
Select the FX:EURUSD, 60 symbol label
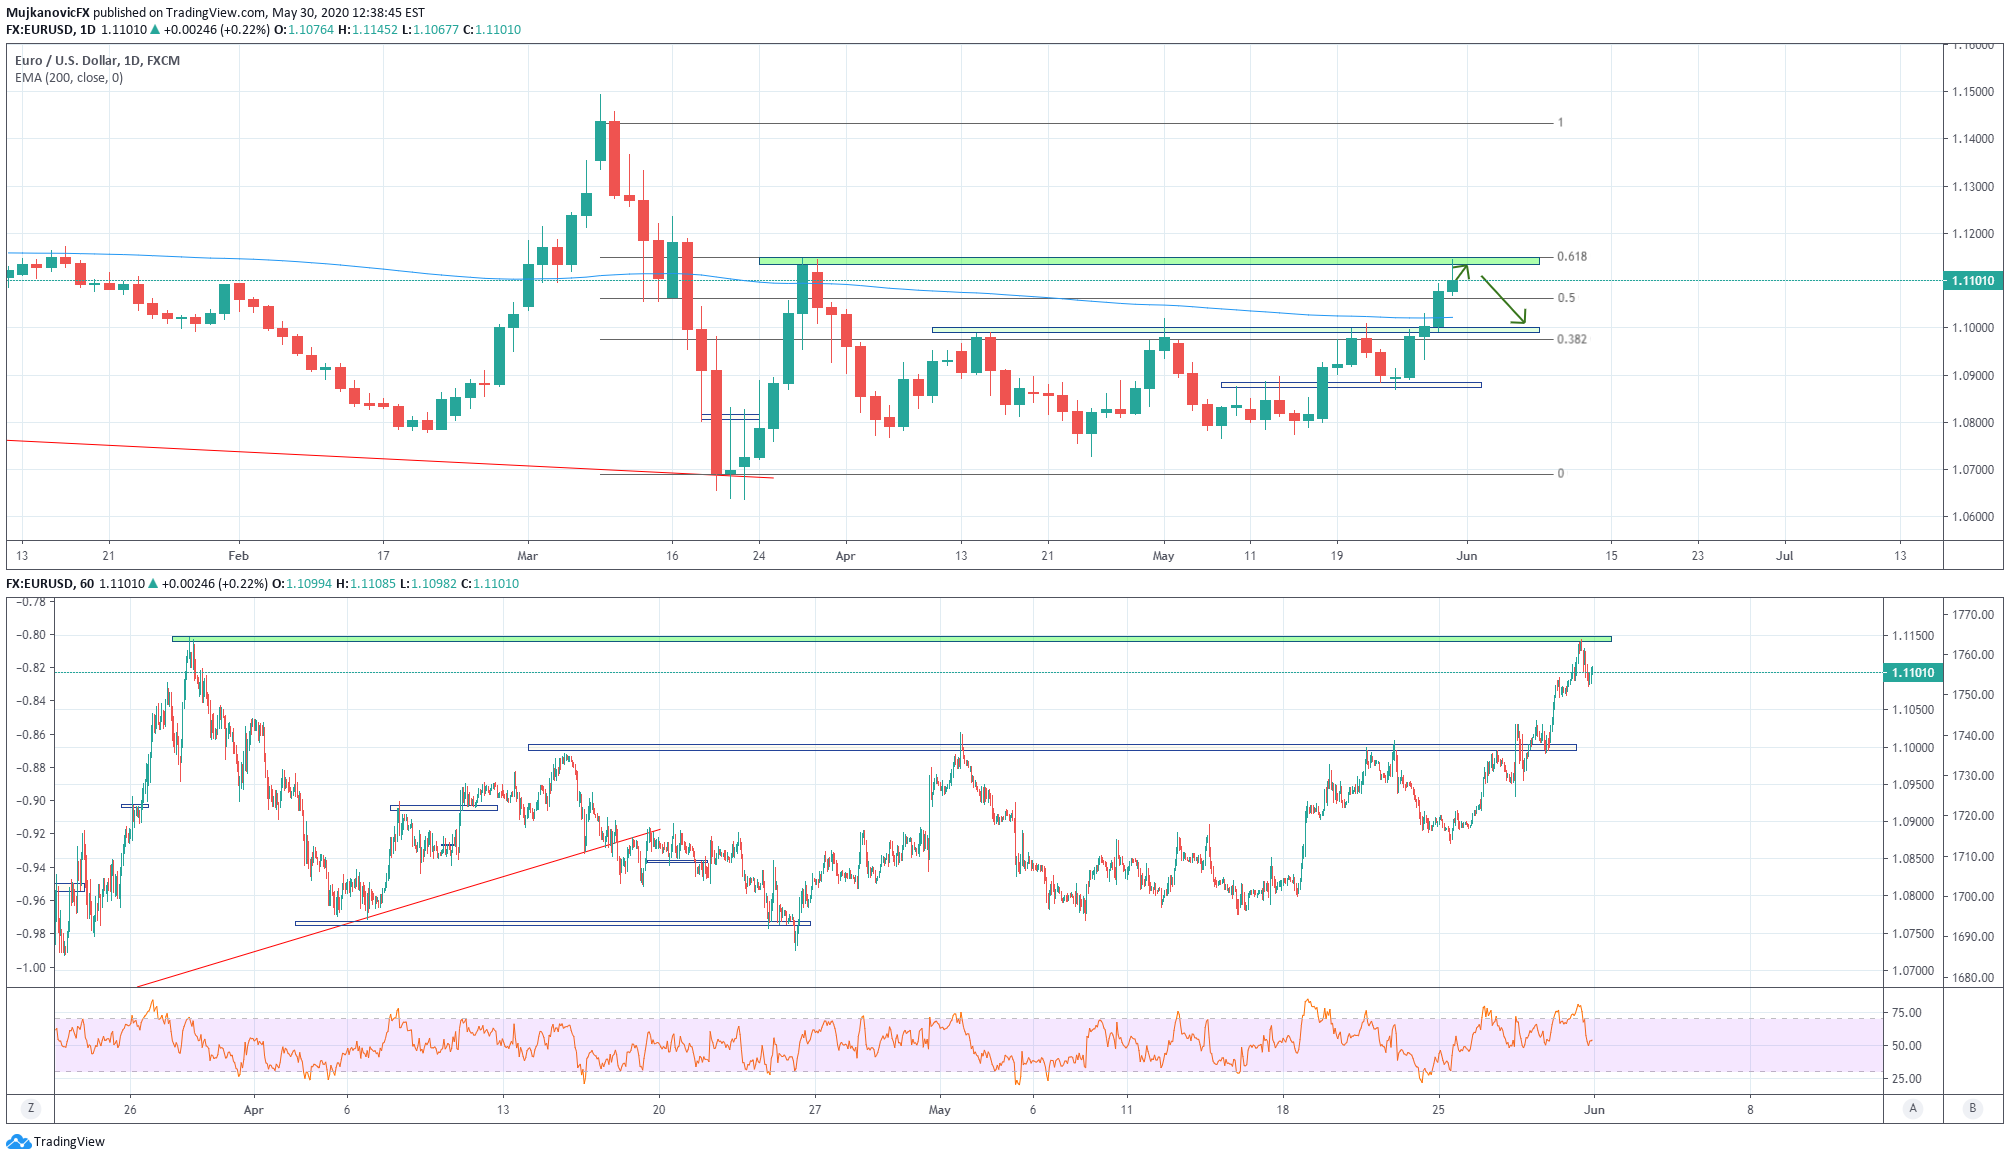coord(50,584)
